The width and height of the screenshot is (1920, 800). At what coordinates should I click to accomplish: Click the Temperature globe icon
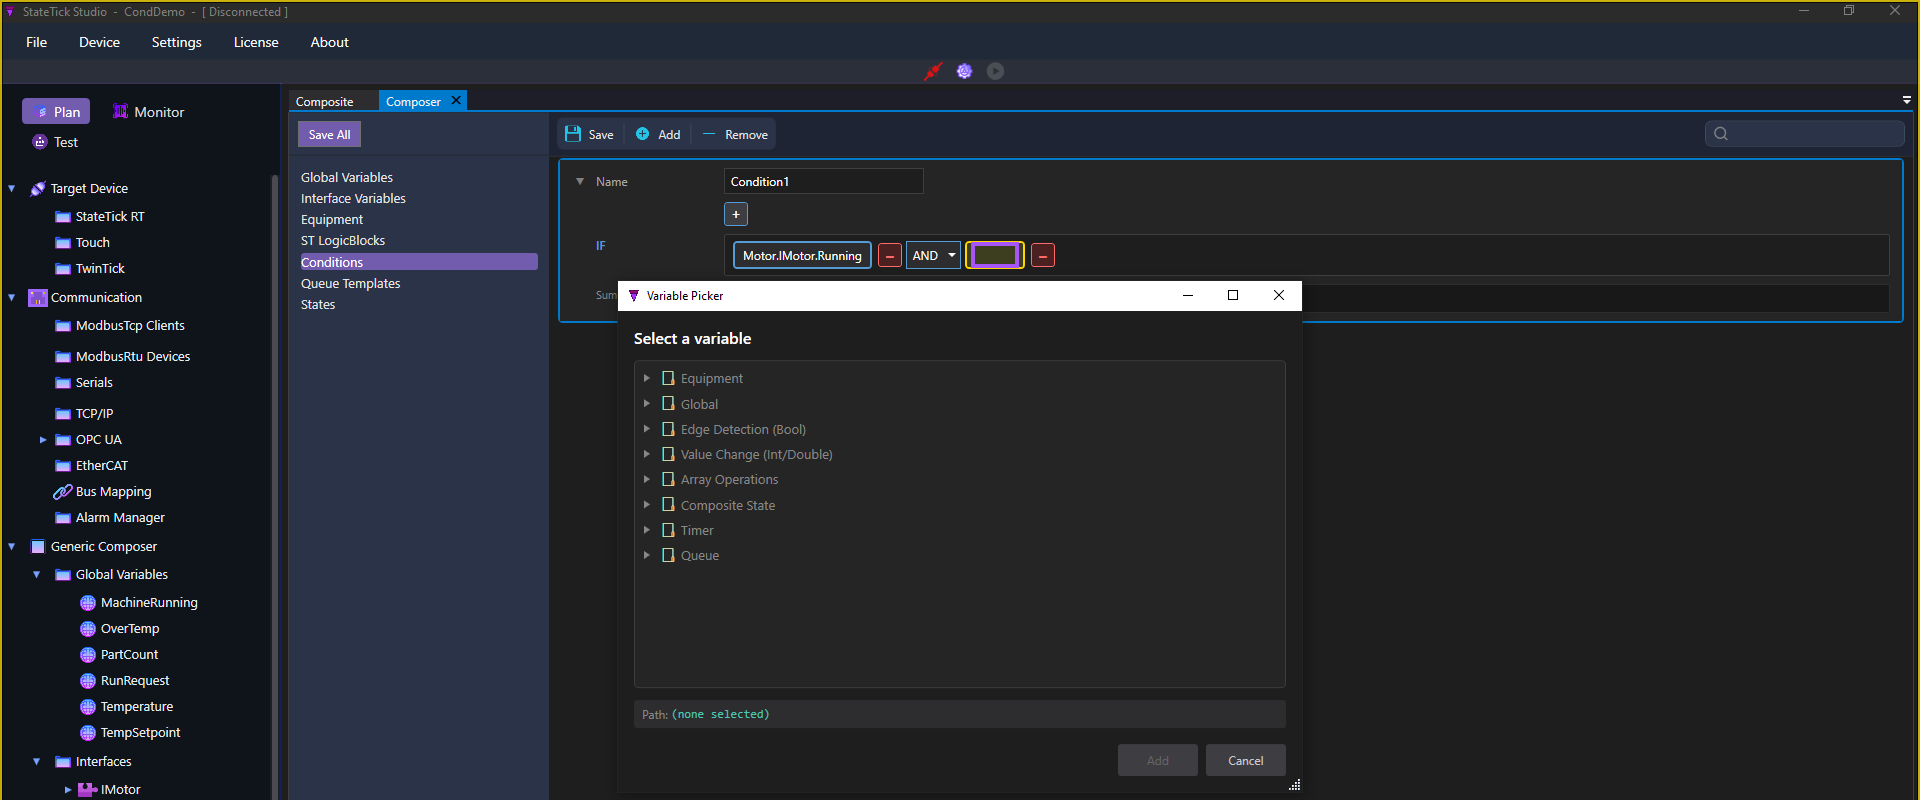pyautogui.click(x=88, y=707)
